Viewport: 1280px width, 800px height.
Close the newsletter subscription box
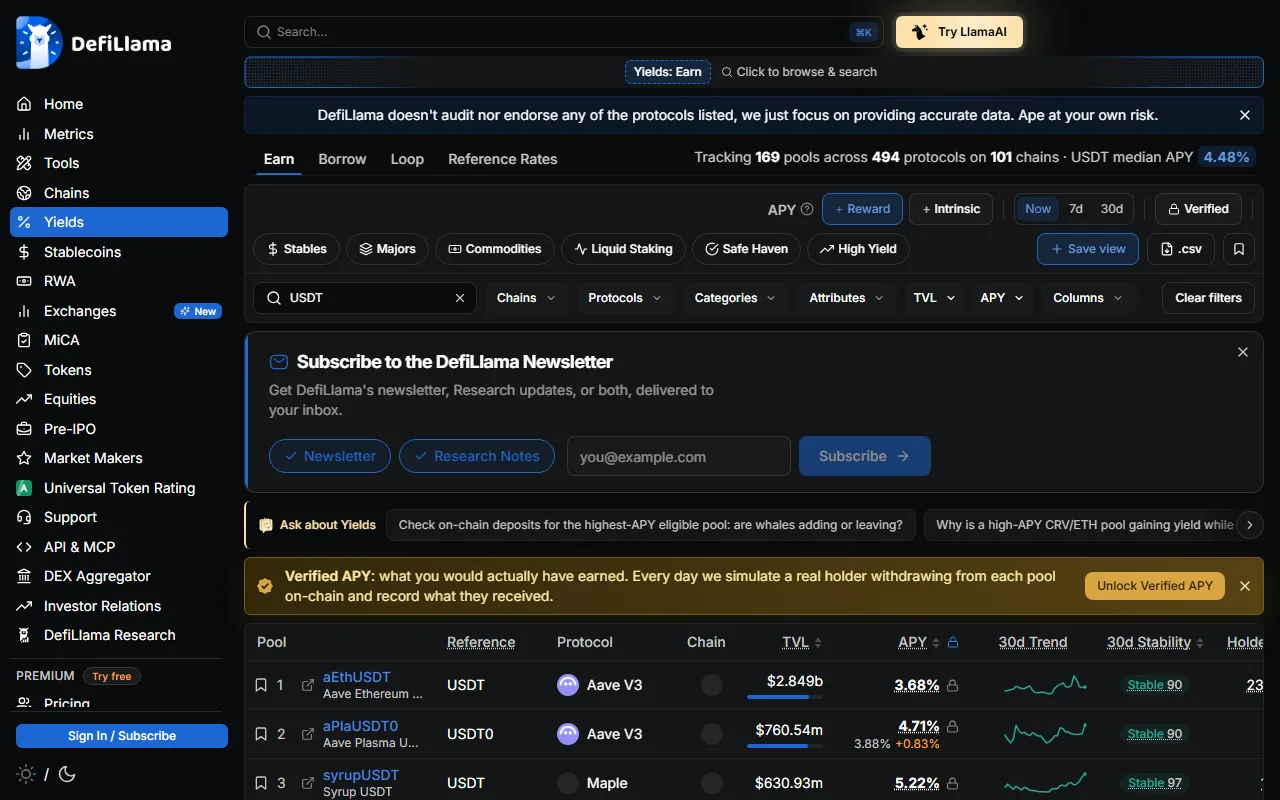pyautogui.click(x=1243, y=352)
